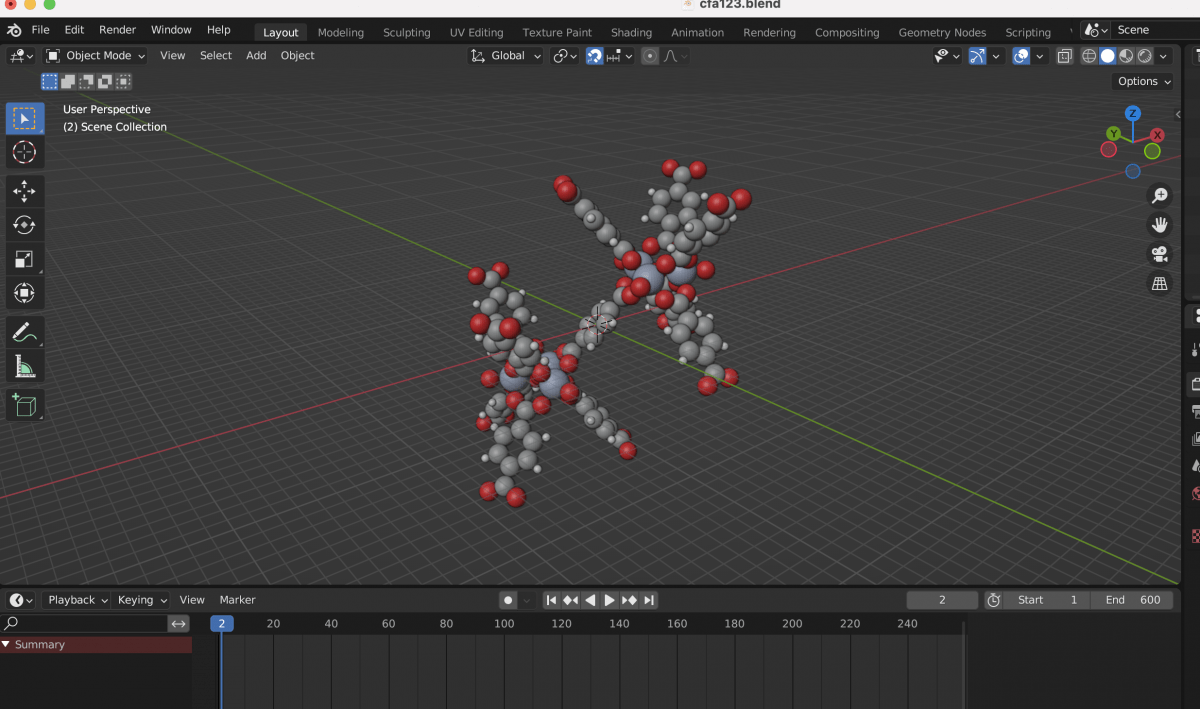The width and height of the screenshot is (1200, 709).
Task: Toggle X-ray display mode
Action: click(x=1065, y=56)
